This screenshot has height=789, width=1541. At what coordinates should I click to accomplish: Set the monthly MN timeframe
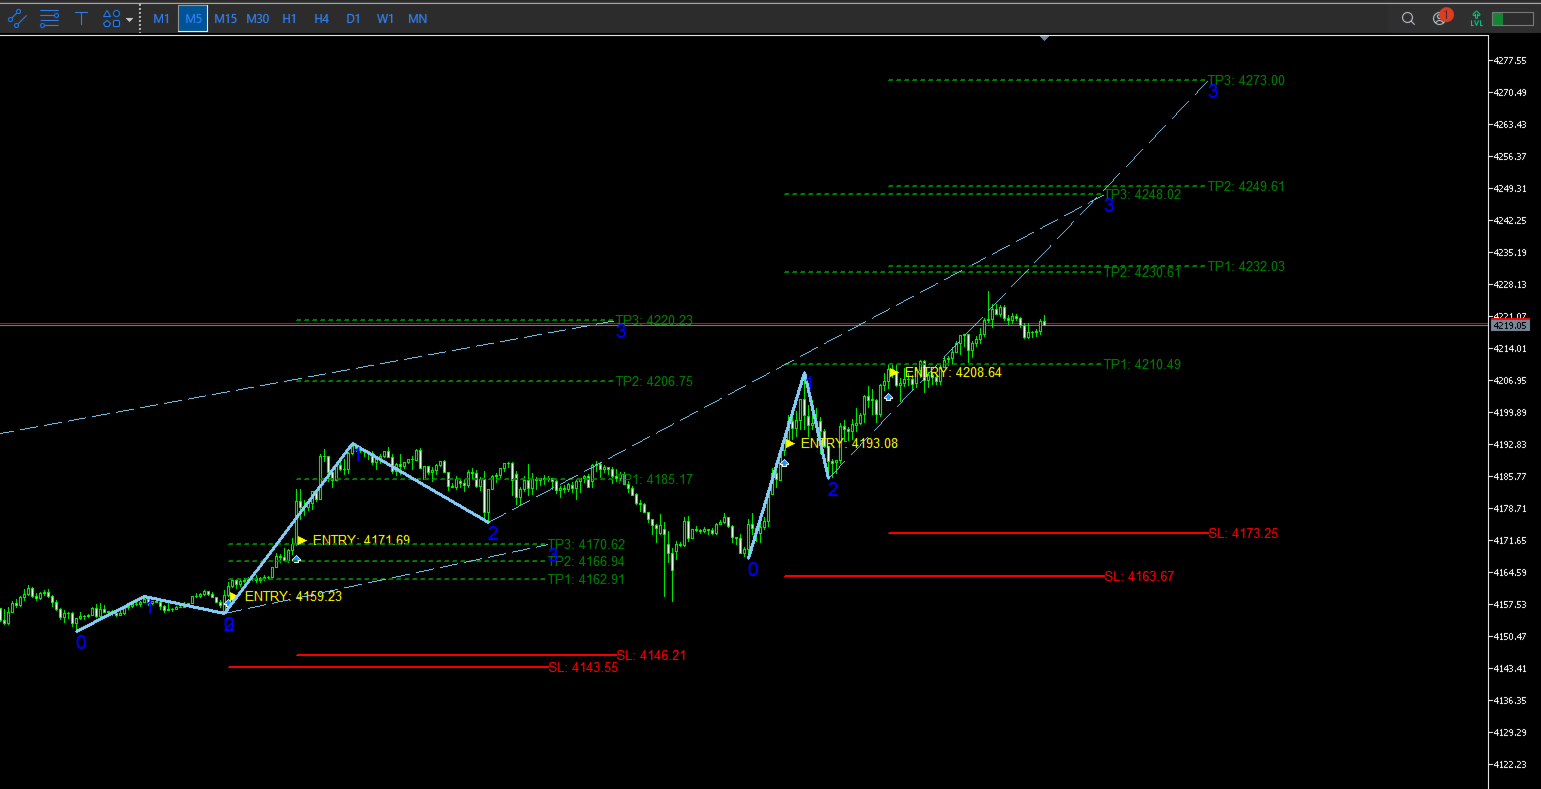click(x=417, y=18)
